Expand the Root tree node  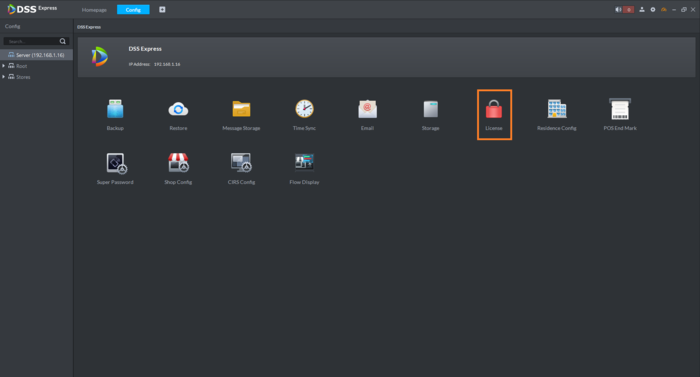coord(4,66)
